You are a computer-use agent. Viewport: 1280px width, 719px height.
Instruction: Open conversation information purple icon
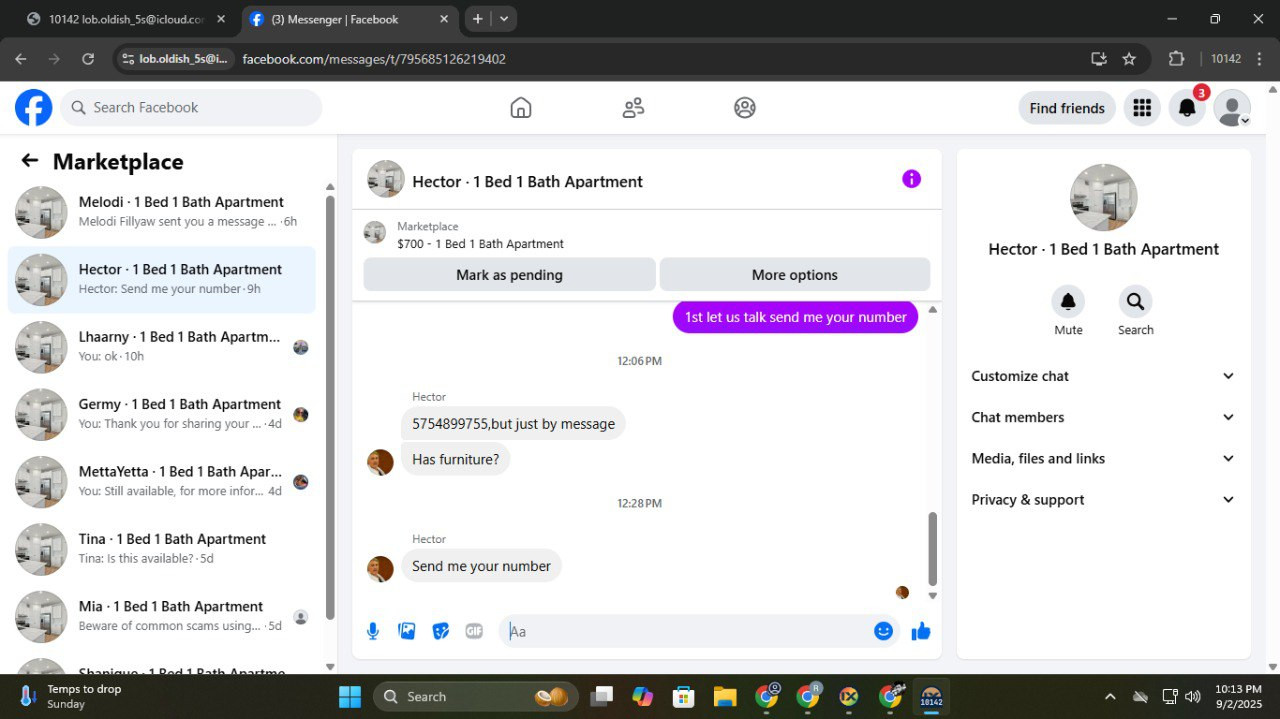point(911,179)
